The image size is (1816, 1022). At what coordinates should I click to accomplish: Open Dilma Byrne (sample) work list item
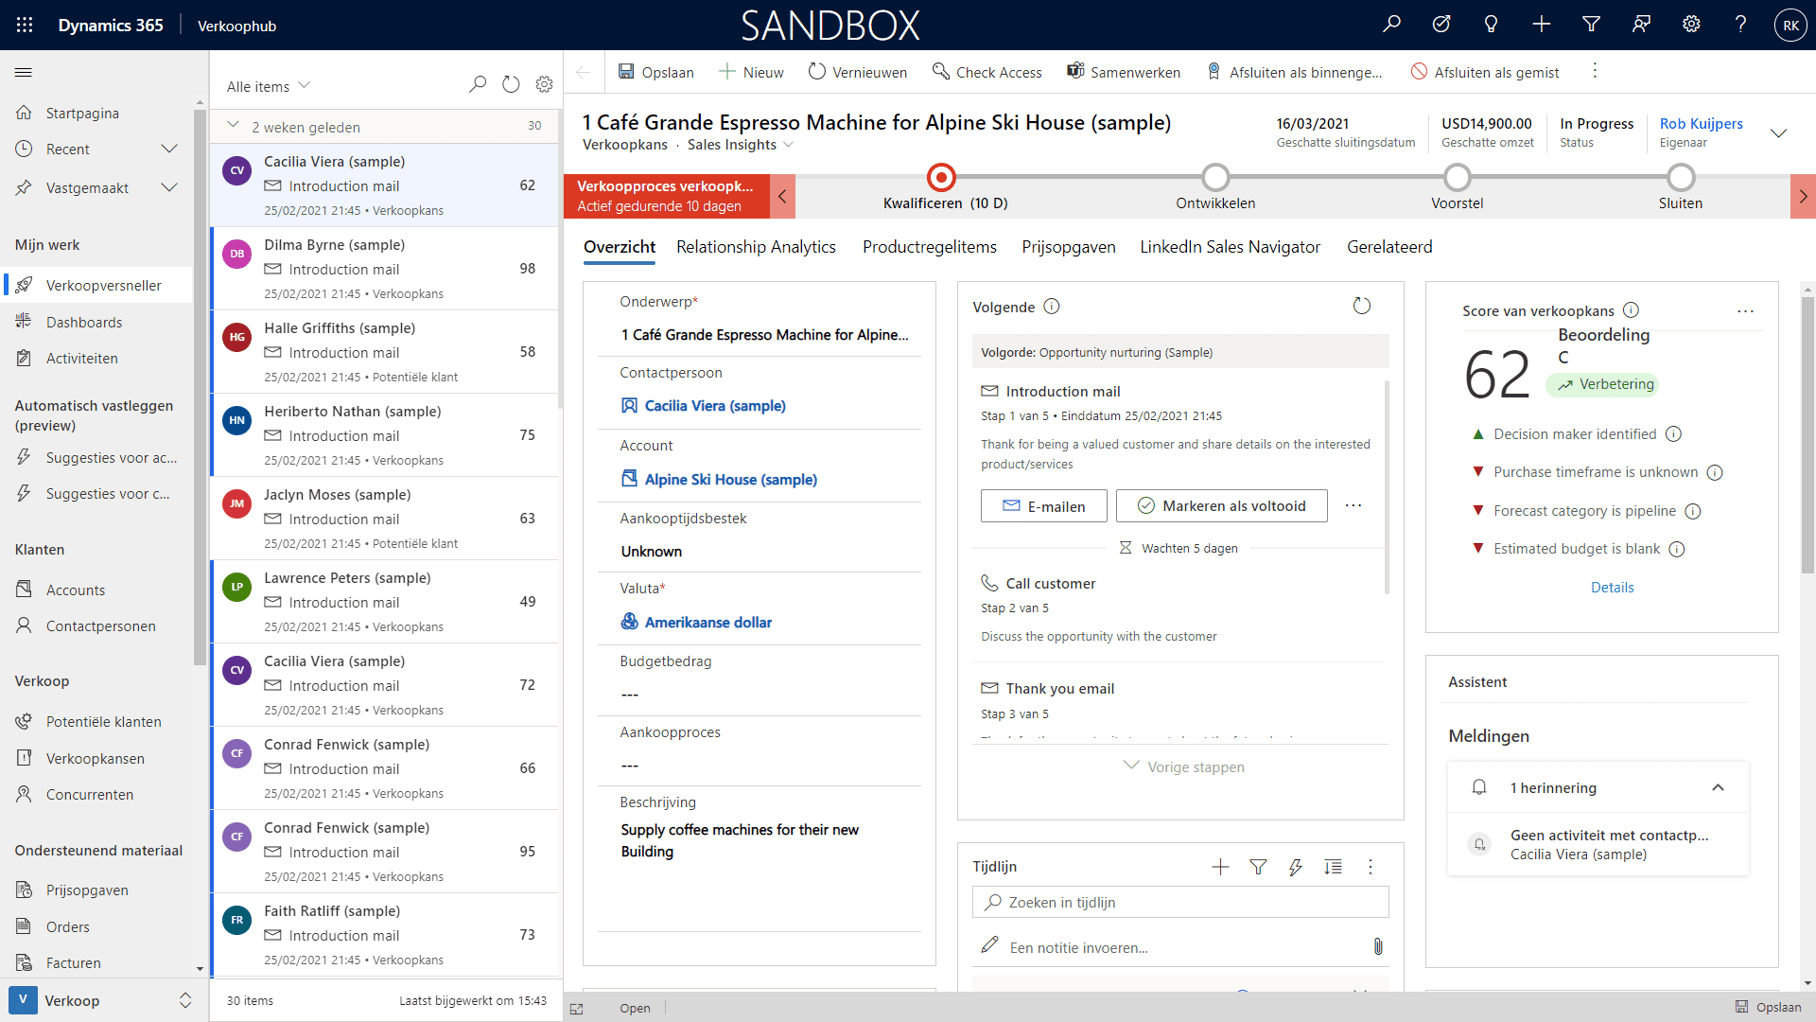click(385, 268)
